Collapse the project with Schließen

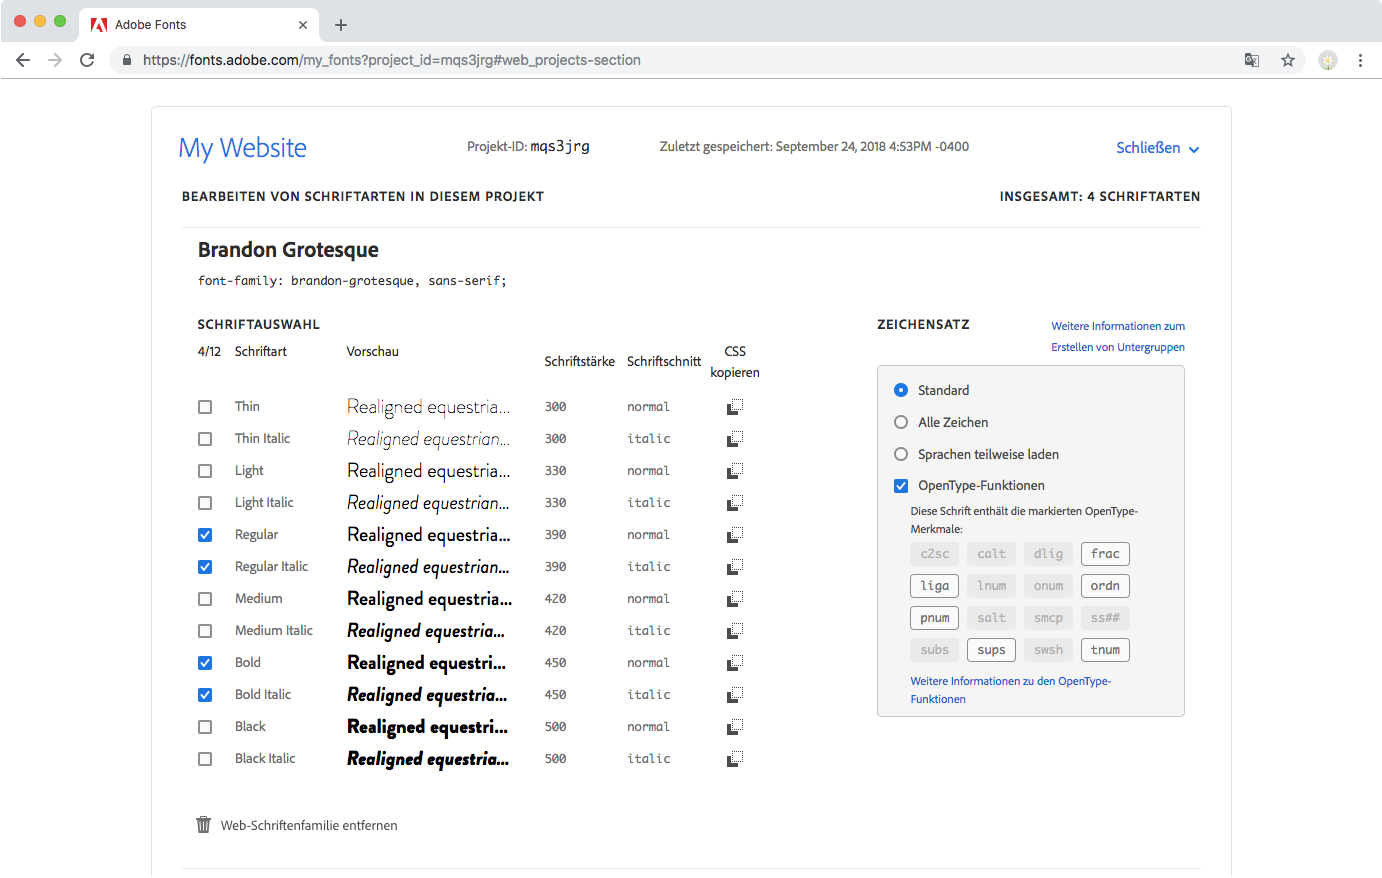[1157, 148]
